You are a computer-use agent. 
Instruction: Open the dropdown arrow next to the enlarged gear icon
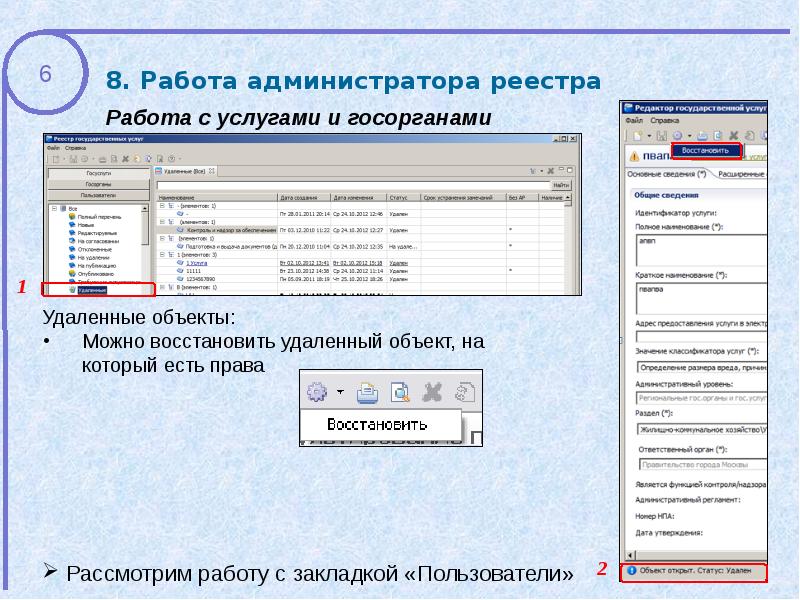tap(340, 391)
